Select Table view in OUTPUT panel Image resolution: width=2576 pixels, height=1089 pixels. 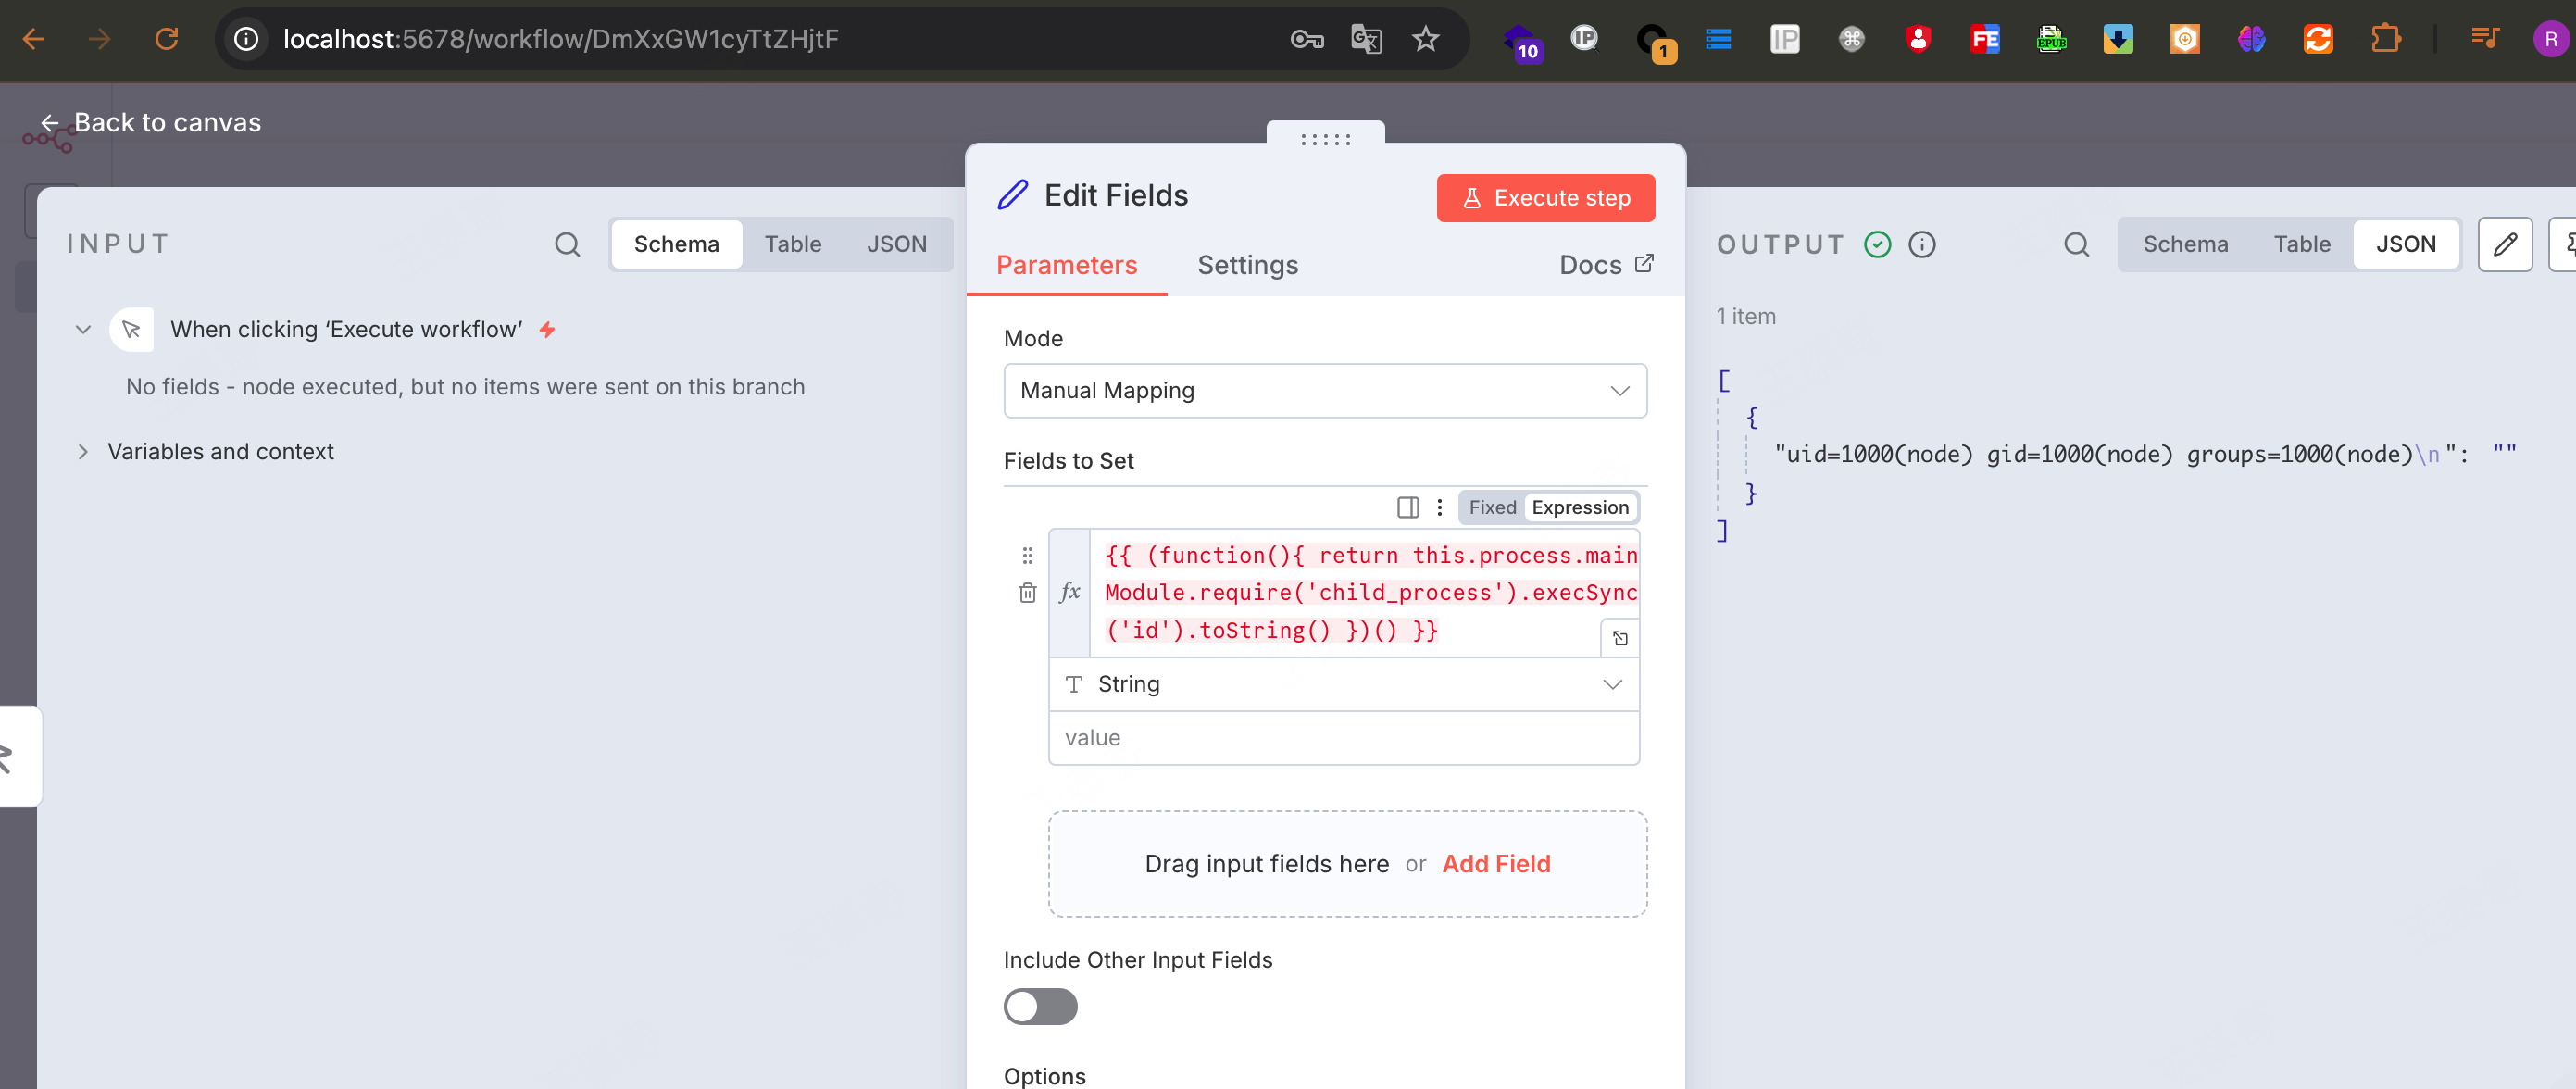2301,244
